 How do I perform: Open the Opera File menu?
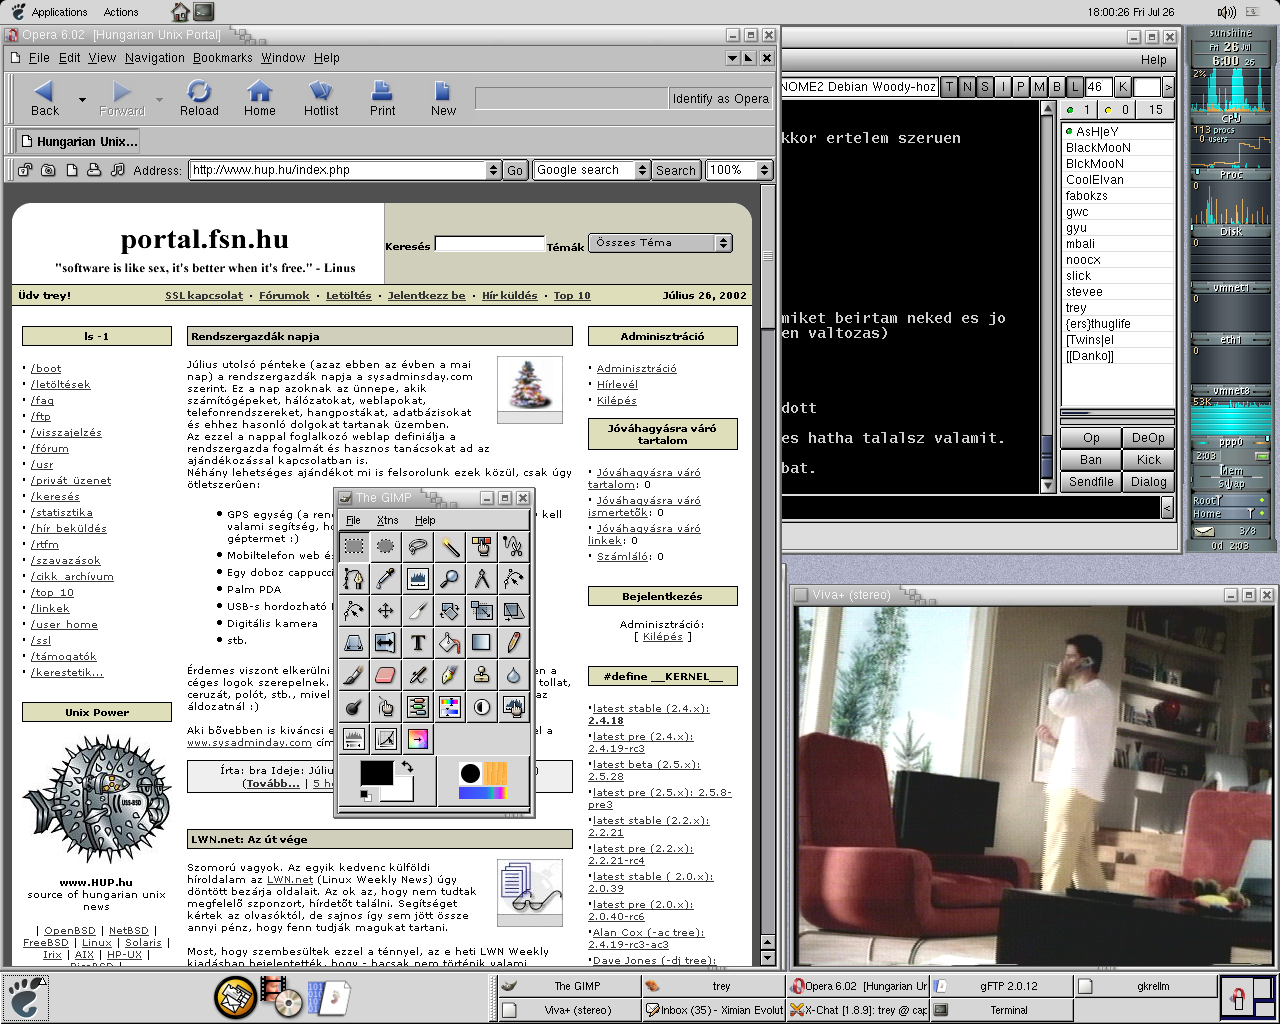click(x=39, y=58)
